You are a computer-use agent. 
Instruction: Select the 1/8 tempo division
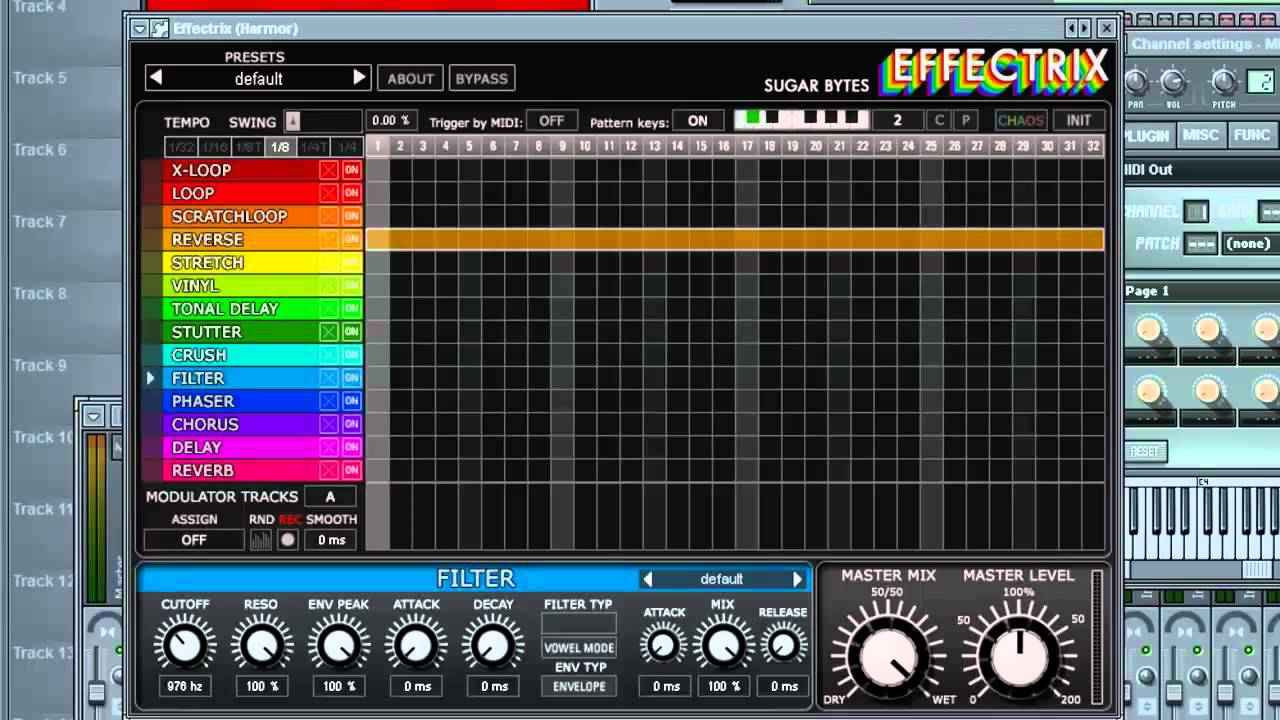tap(279, 147)
